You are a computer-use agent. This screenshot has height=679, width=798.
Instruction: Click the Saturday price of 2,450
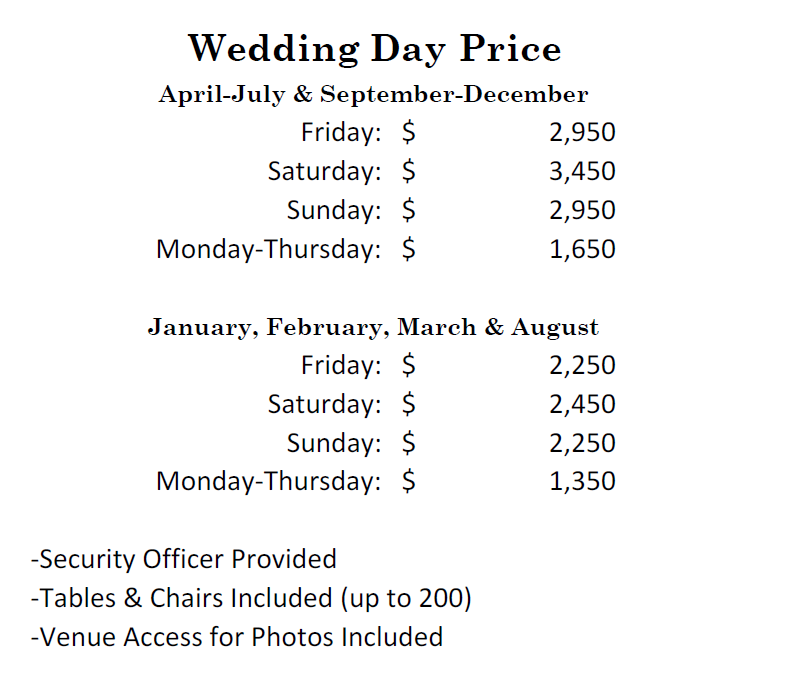(582, 404)
